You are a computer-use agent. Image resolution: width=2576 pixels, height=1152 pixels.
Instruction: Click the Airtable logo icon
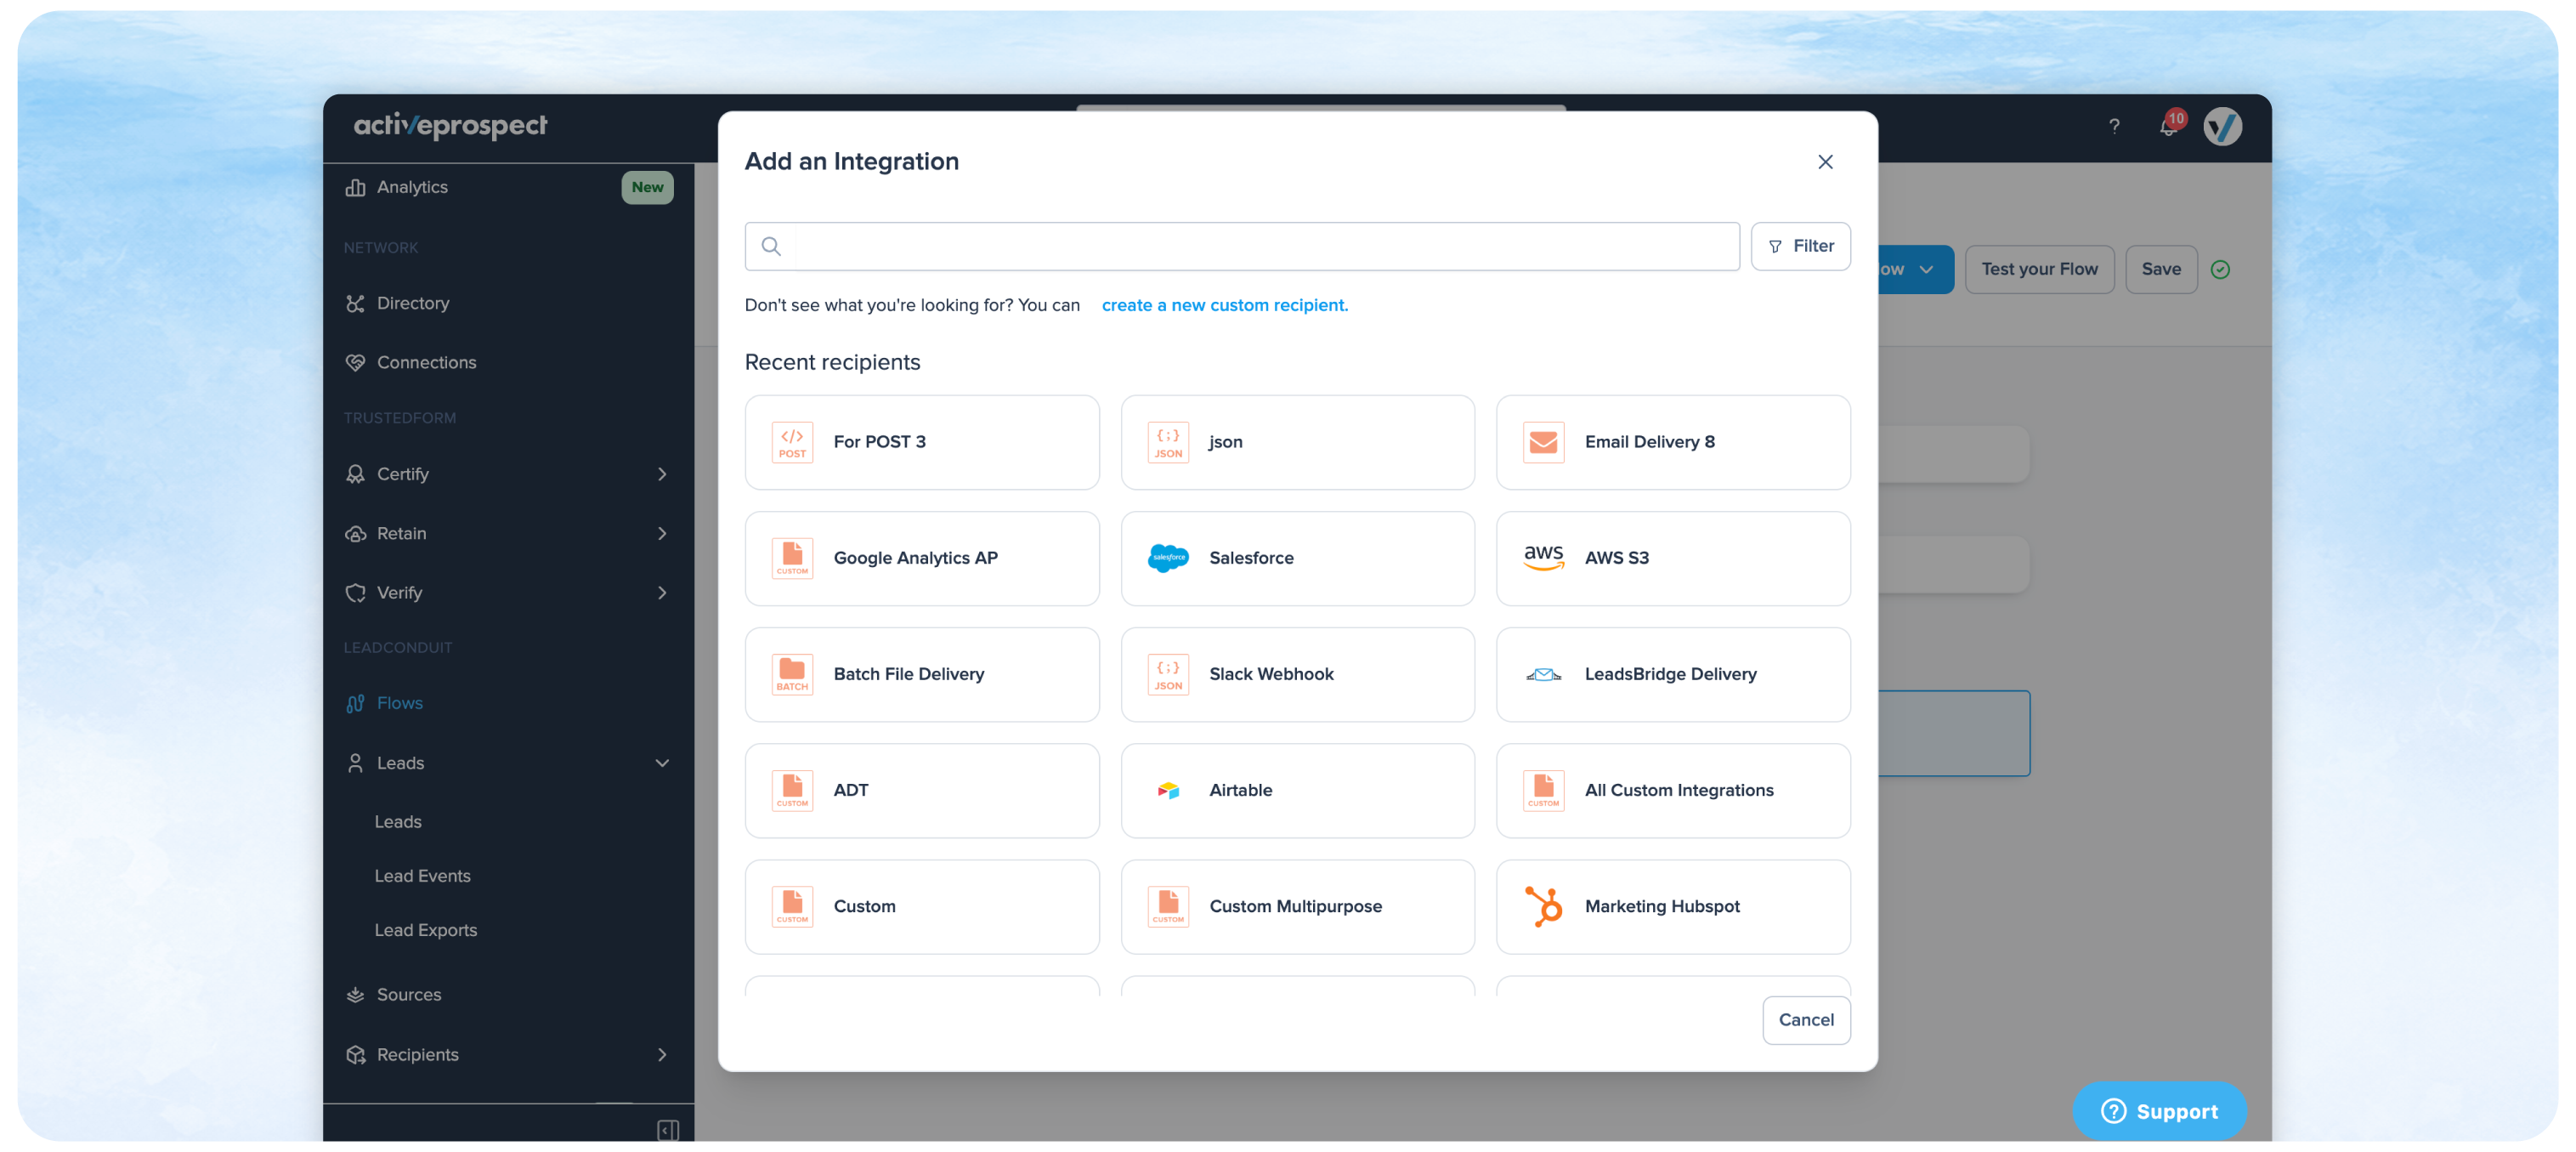point(1168,790)
